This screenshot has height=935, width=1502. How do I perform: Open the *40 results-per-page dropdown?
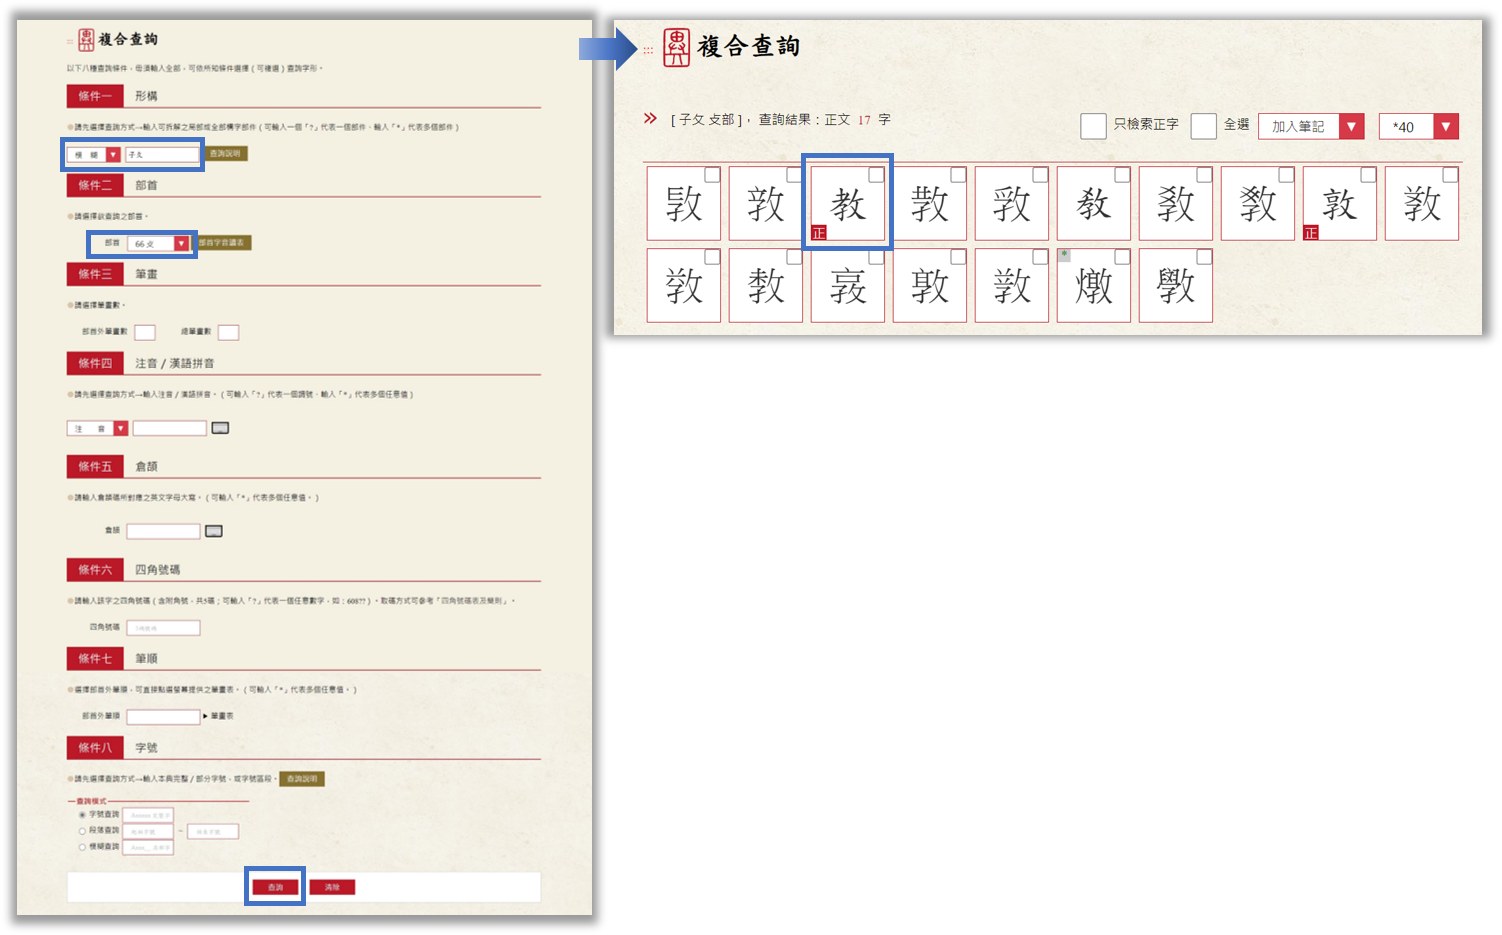1418,126
